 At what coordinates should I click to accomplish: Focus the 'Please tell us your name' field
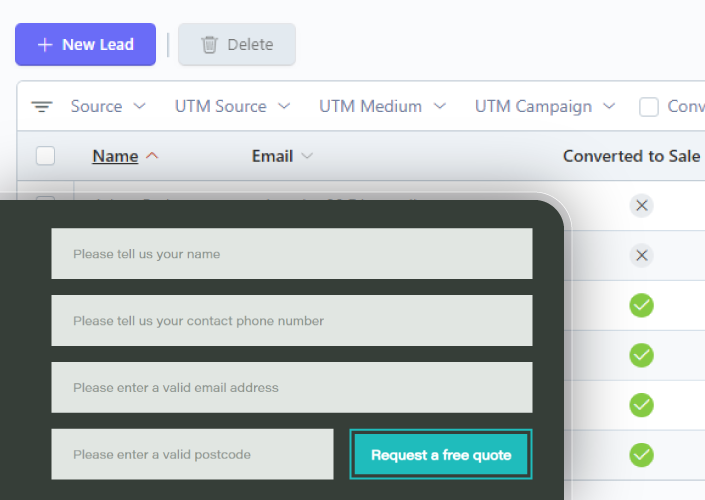click(292, 254)
